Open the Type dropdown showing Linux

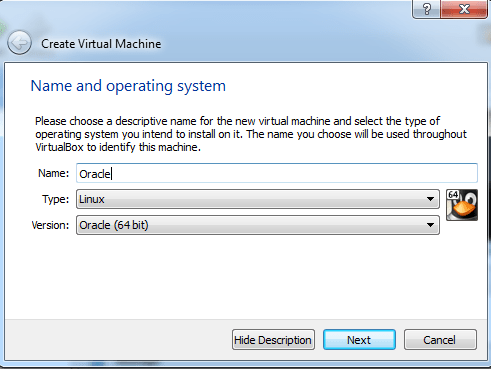(258, 199)
